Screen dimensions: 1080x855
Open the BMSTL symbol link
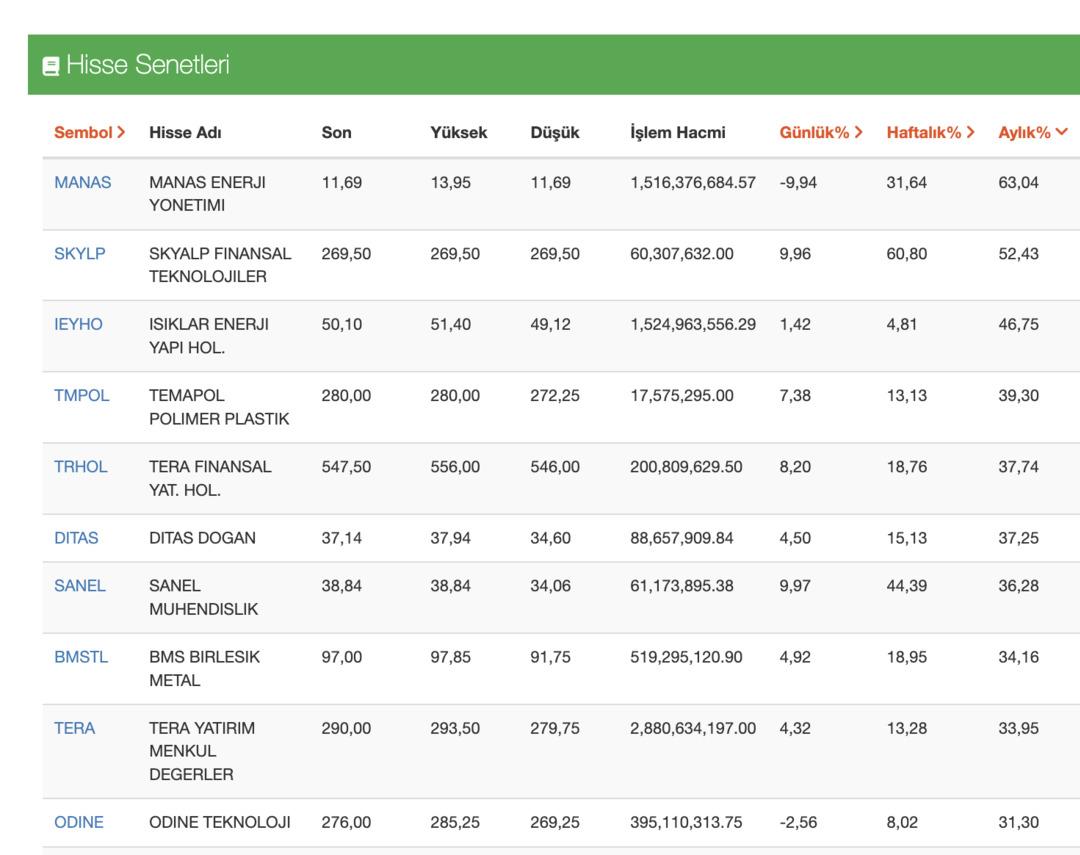[80, 656]
